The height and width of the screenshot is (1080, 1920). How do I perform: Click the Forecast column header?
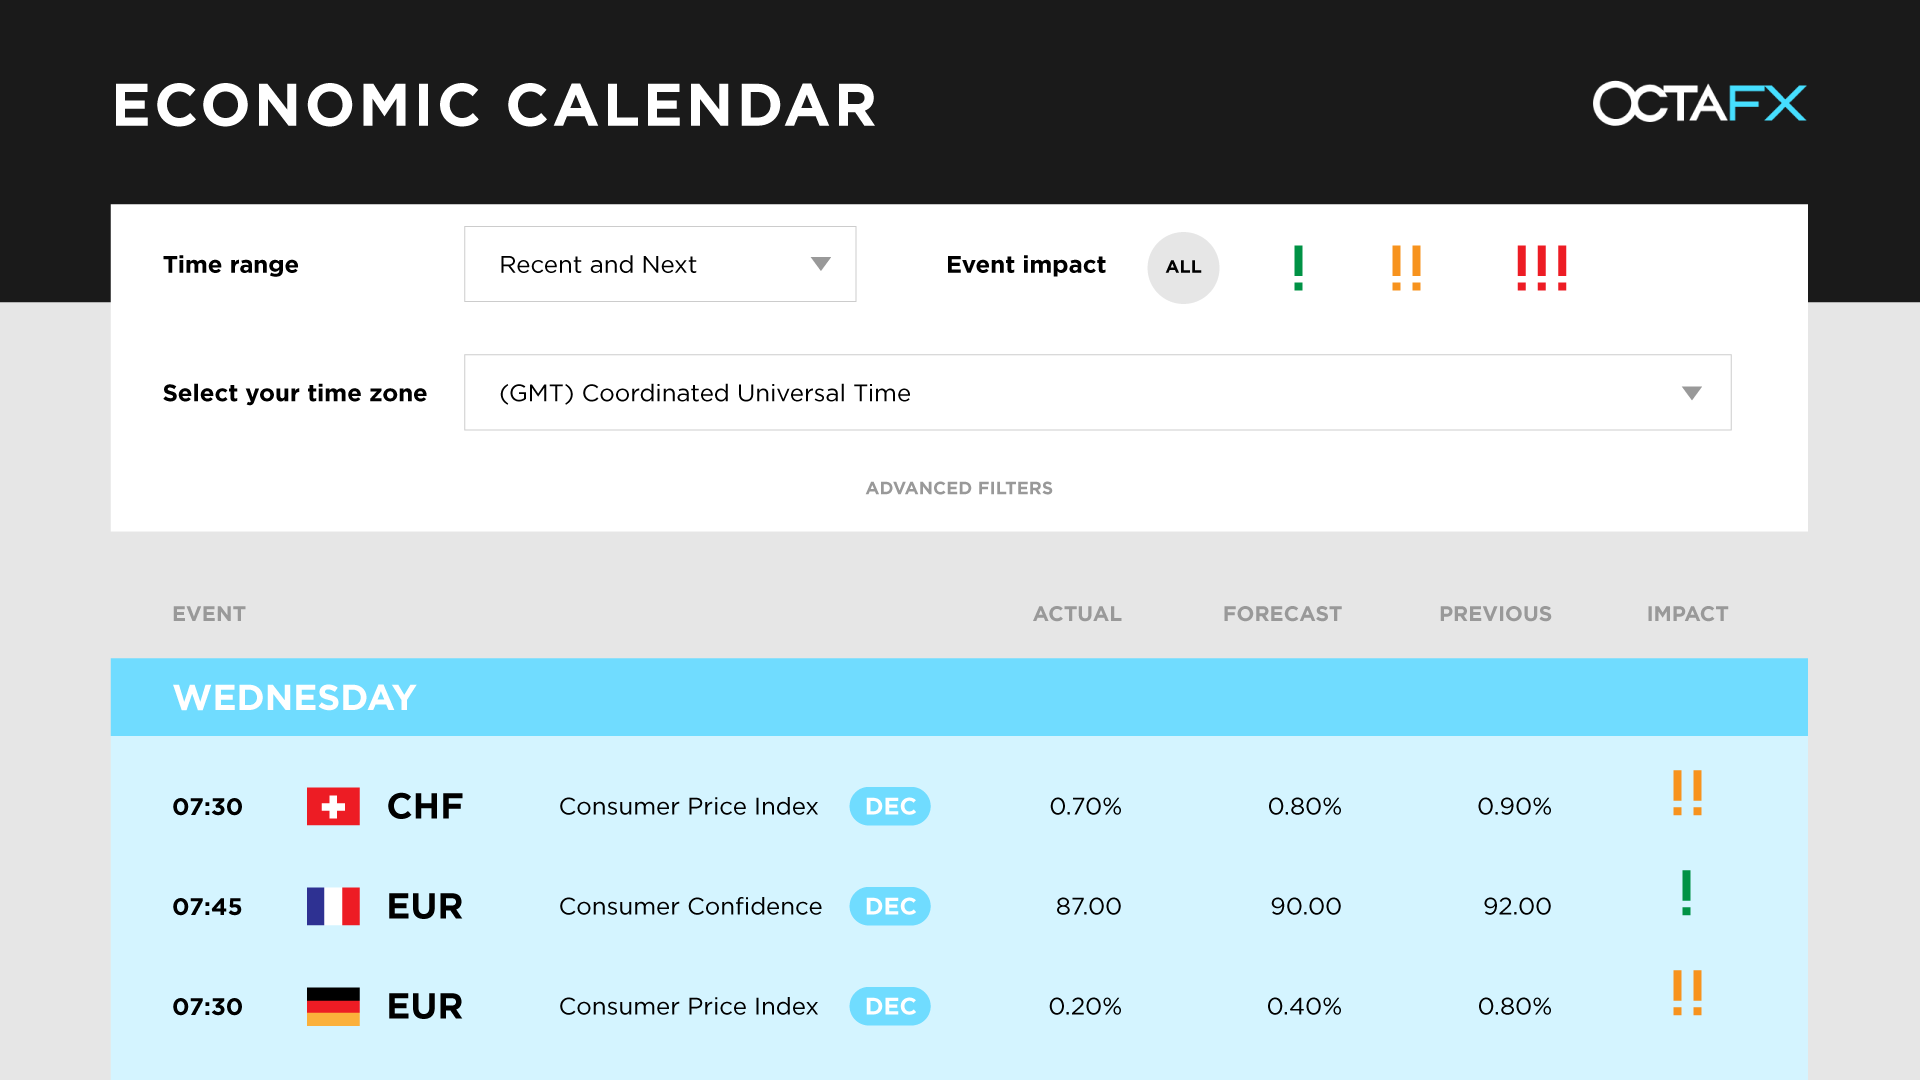click(x=1282, y=614)
